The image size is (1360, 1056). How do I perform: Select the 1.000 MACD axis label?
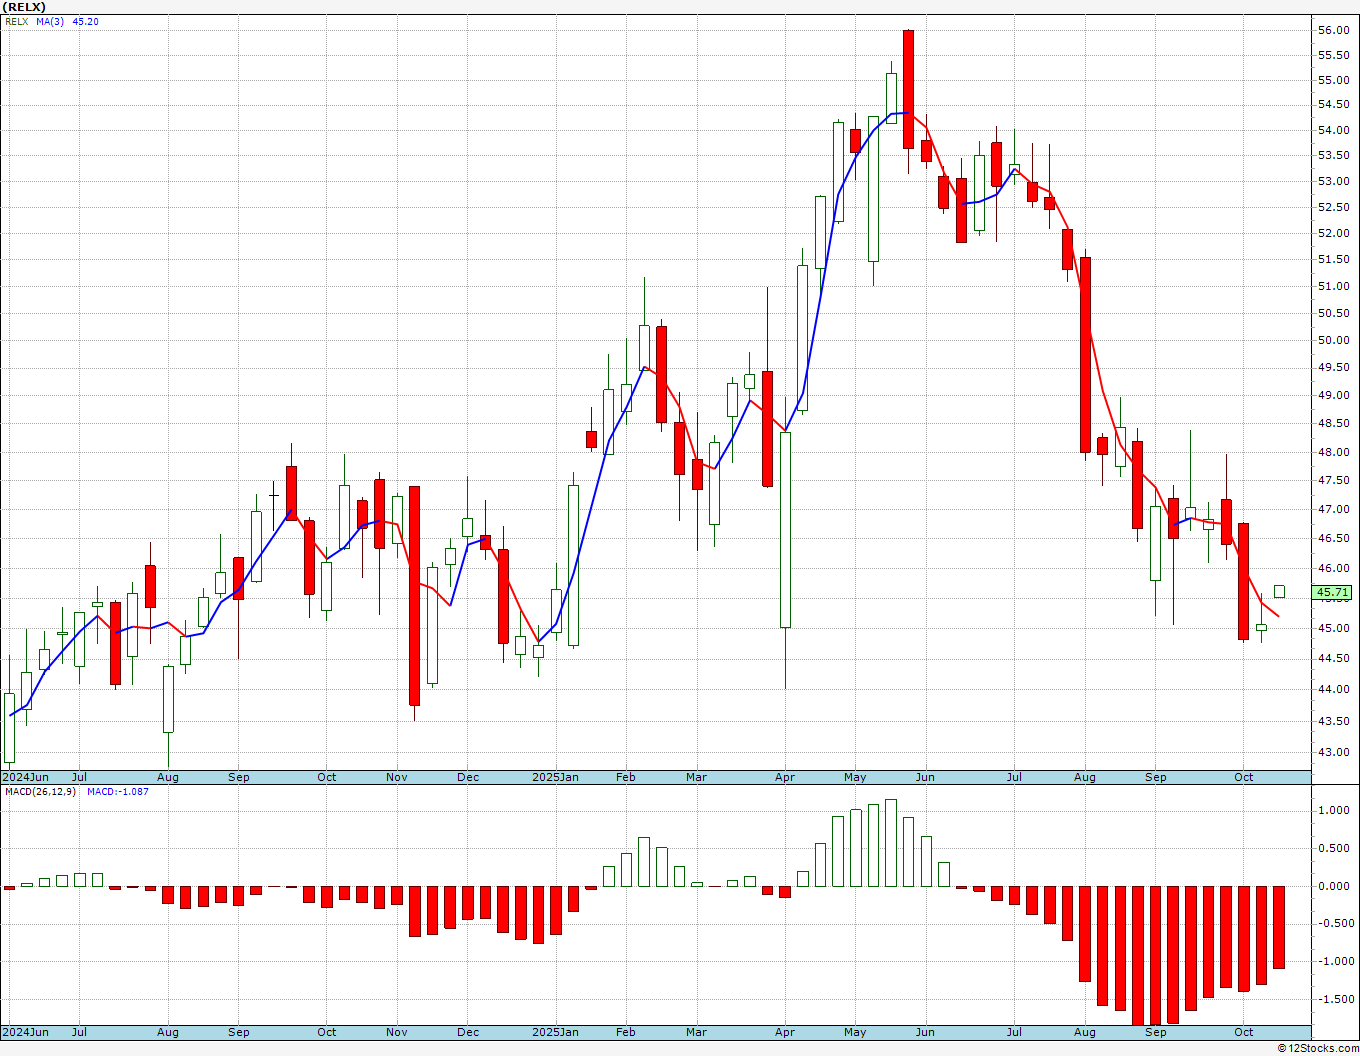tap(1335, 810)
